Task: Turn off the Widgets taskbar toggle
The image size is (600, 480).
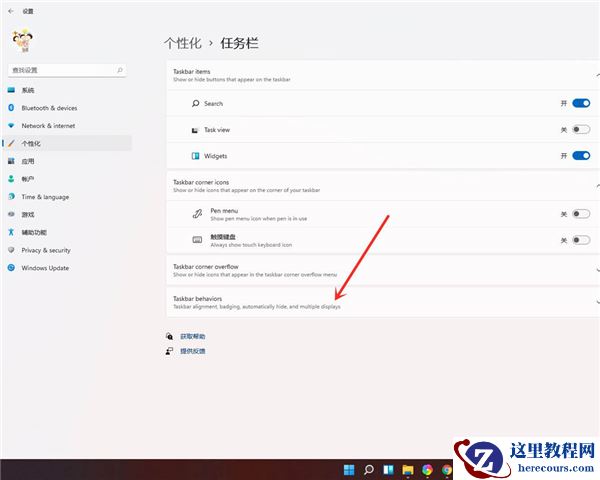Action: [x=581, y=155]
